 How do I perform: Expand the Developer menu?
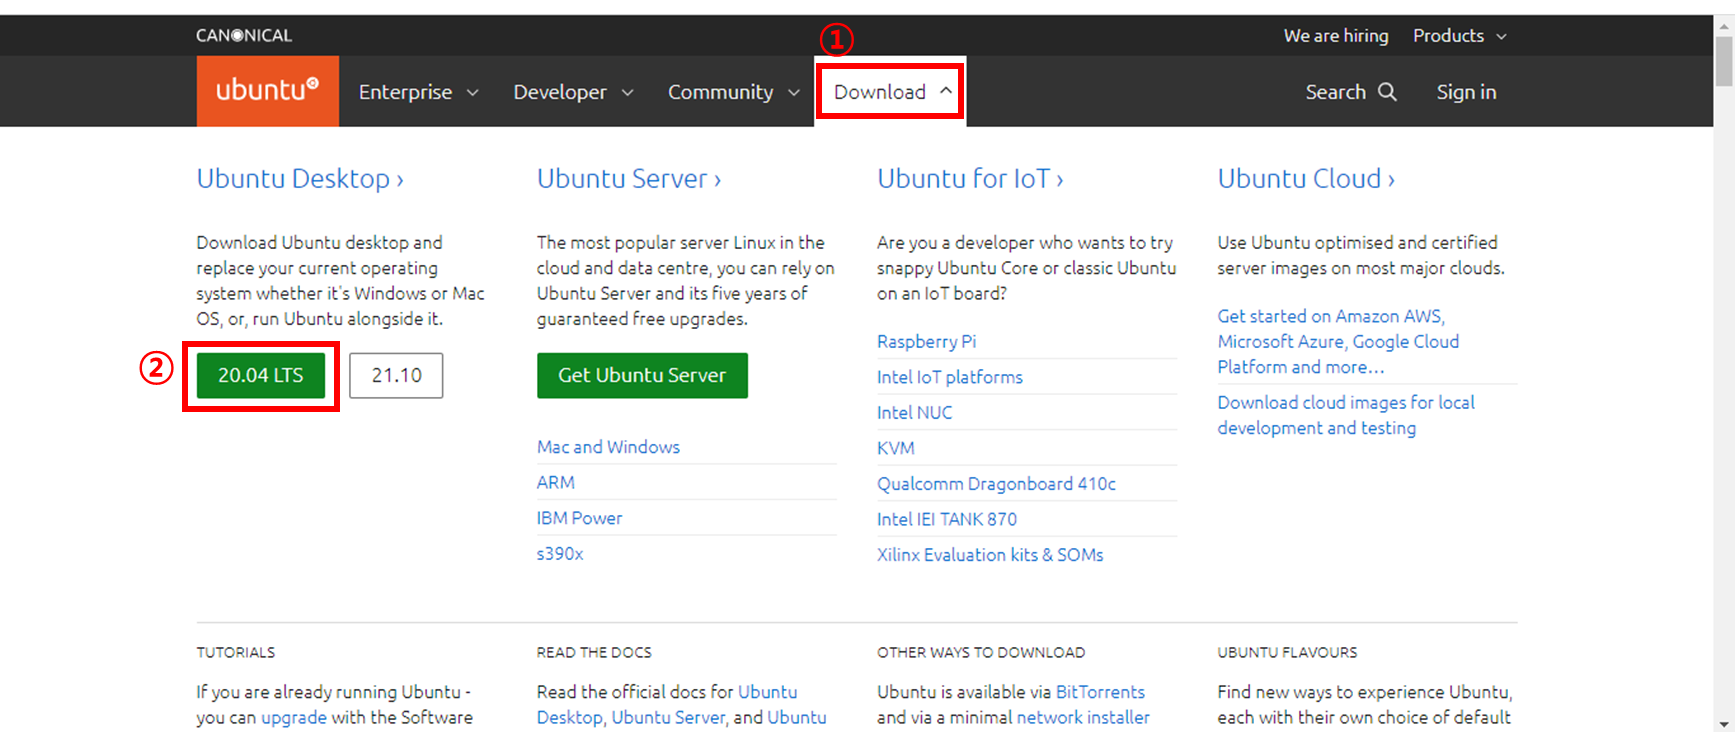pos(573,92)
